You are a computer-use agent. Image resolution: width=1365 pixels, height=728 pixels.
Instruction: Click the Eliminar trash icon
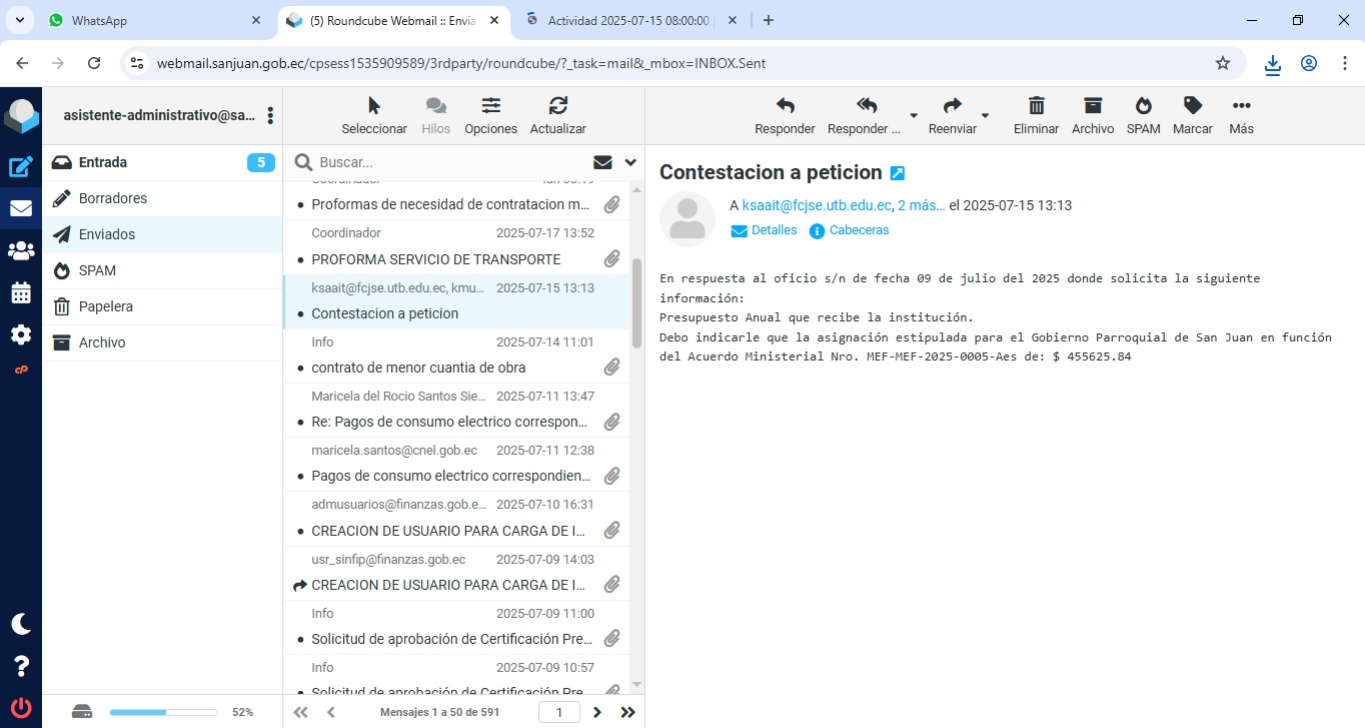[x=1036, y=106]
